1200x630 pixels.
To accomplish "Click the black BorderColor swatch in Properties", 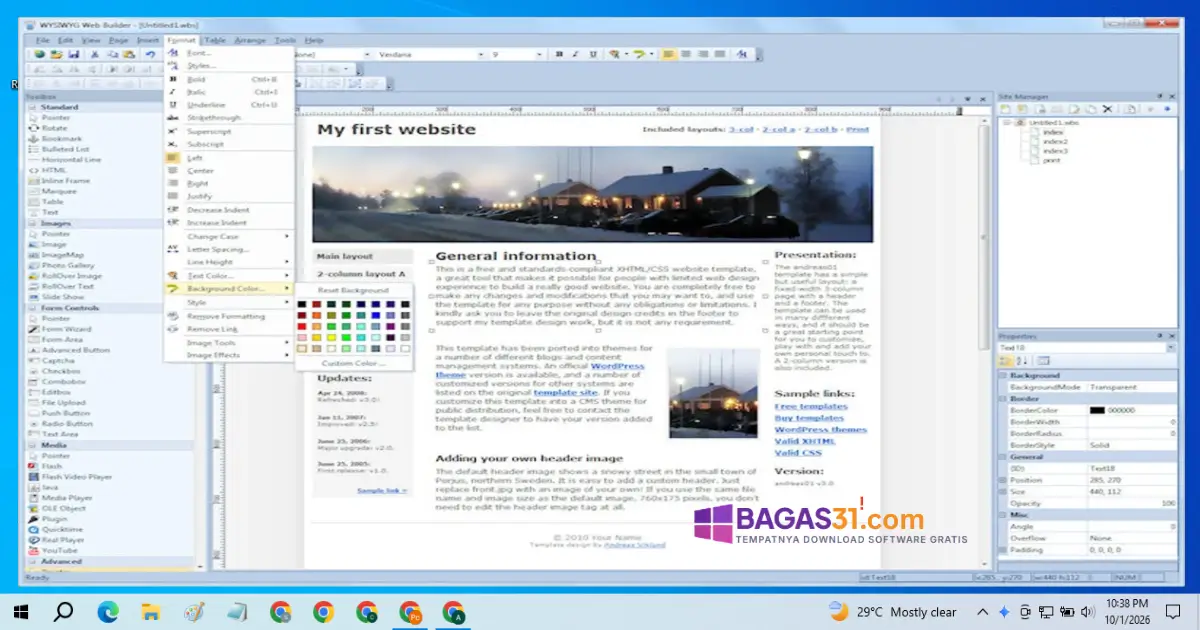I will (x=1097, y=410).
